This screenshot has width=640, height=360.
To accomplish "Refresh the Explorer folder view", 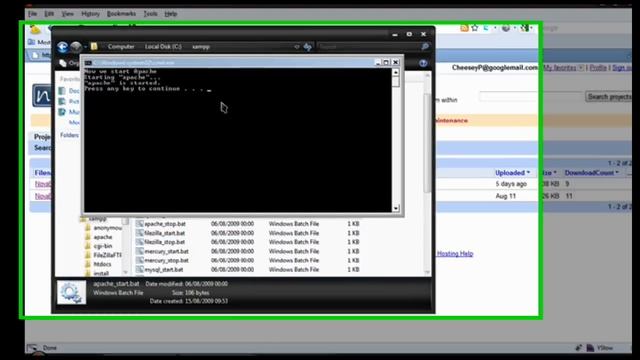I will 308,47.
